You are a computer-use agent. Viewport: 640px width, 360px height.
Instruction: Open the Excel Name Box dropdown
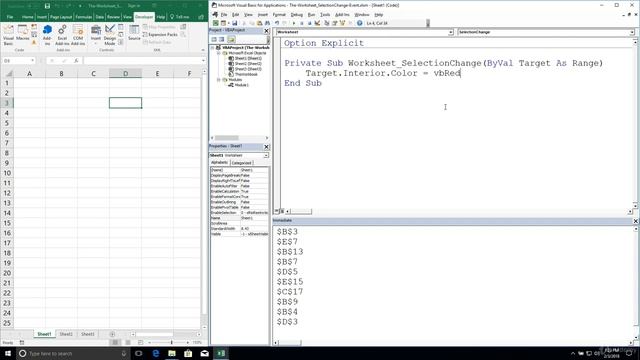32,61
